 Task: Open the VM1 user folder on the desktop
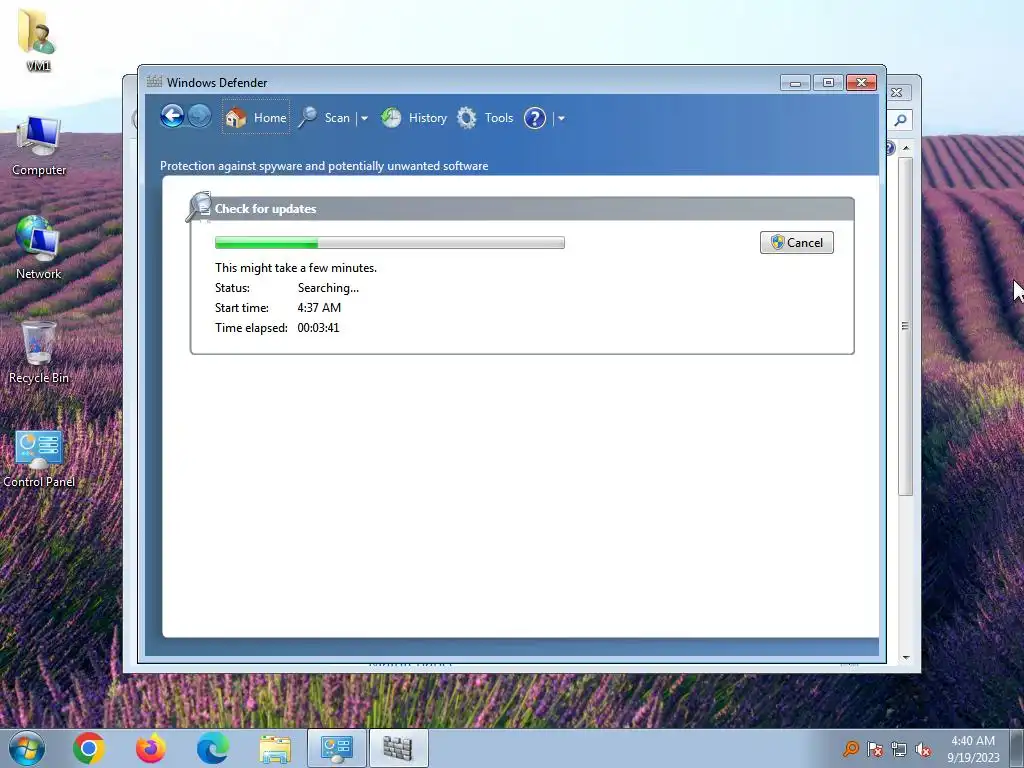38,39
